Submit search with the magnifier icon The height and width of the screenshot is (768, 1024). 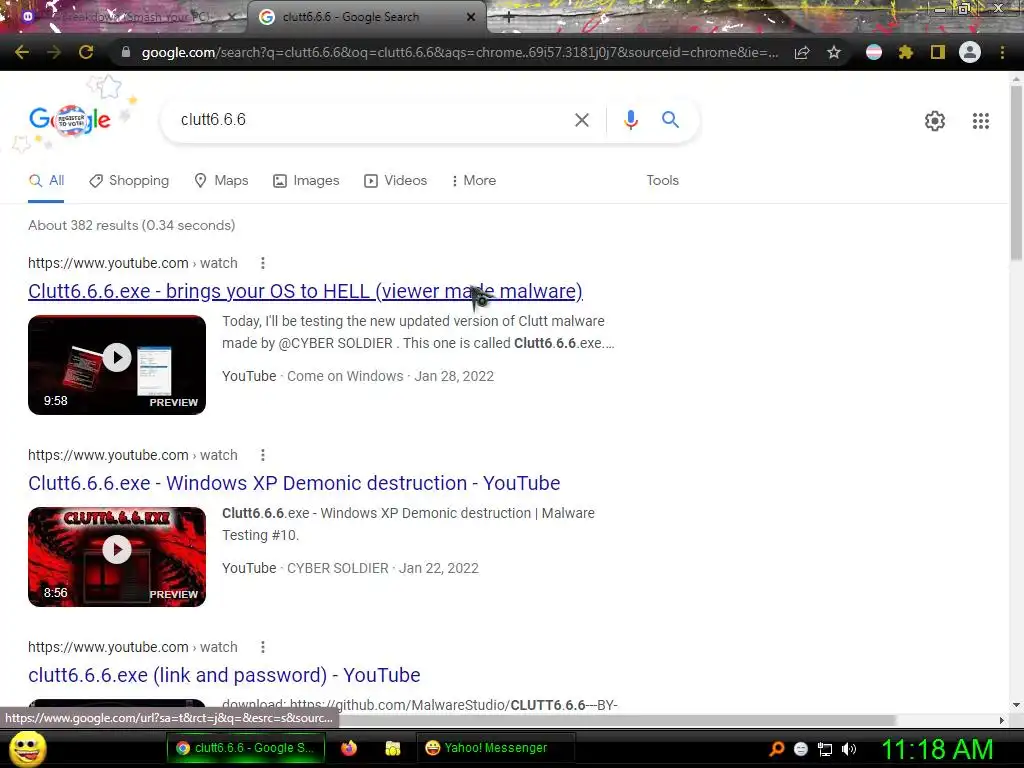[x=670, y=120]
